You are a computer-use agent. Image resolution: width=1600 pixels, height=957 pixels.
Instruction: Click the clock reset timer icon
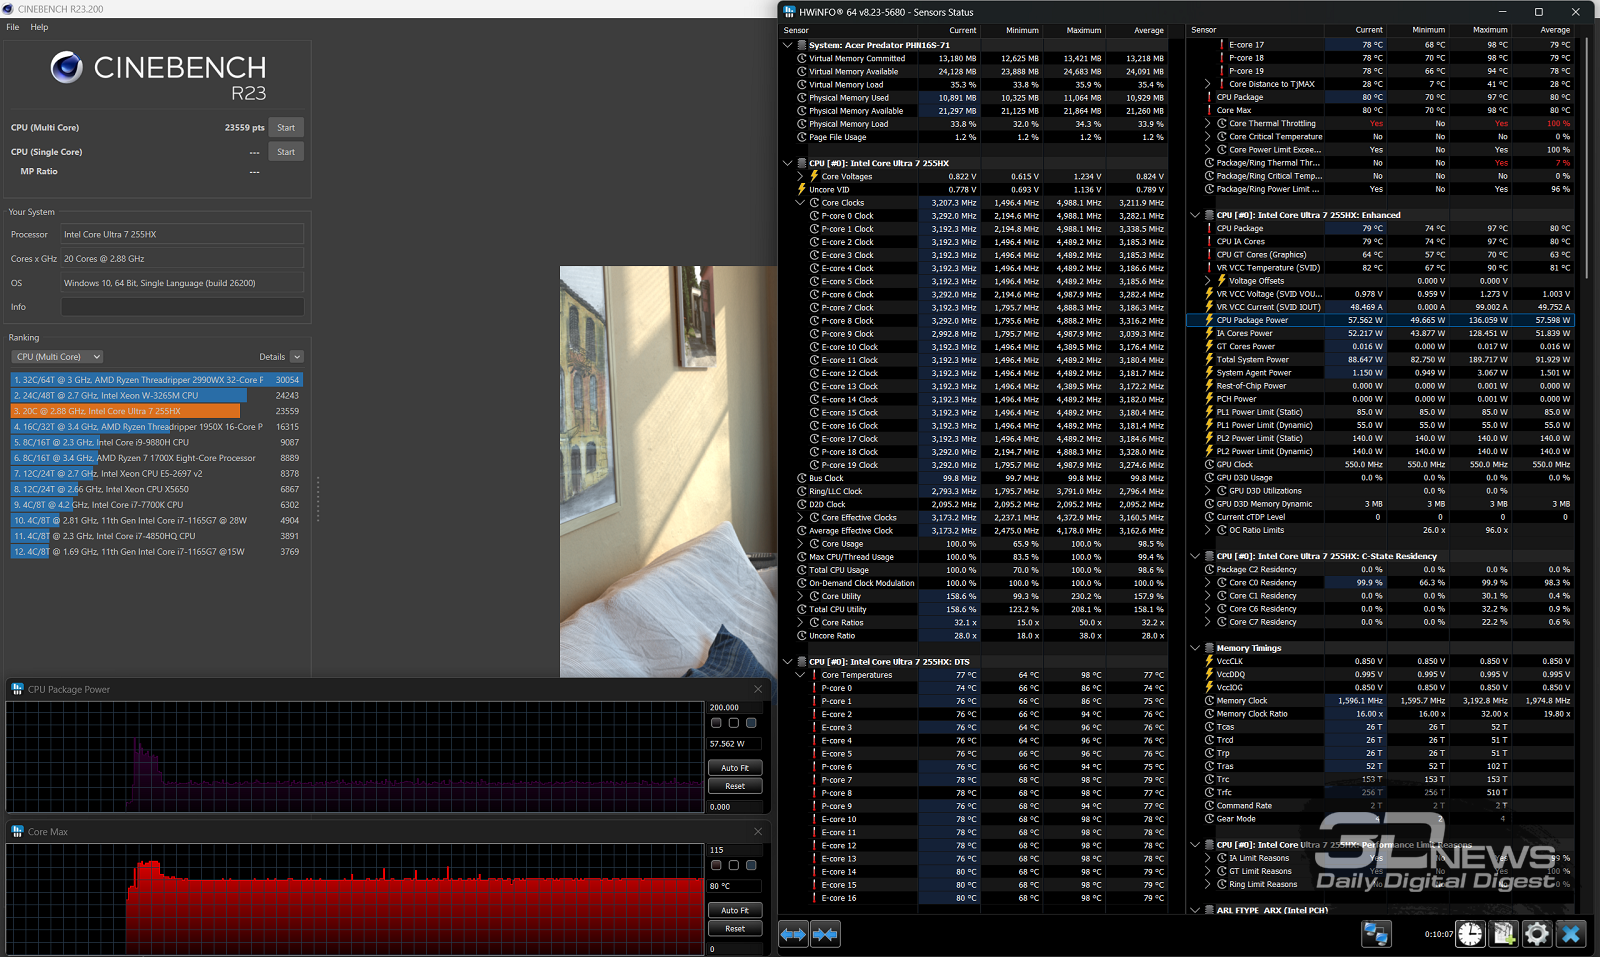tap(1470, 934)
